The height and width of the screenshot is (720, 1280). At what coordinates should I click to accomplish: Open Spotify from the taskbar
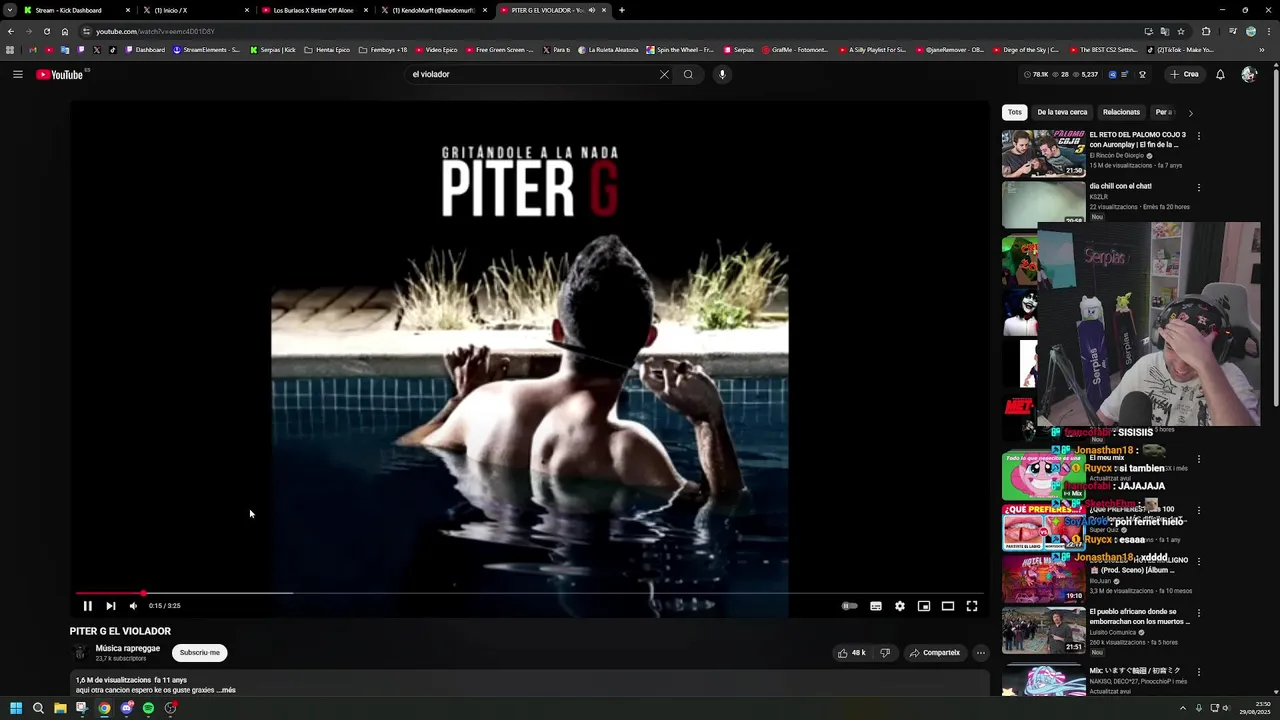click(148, 708)
